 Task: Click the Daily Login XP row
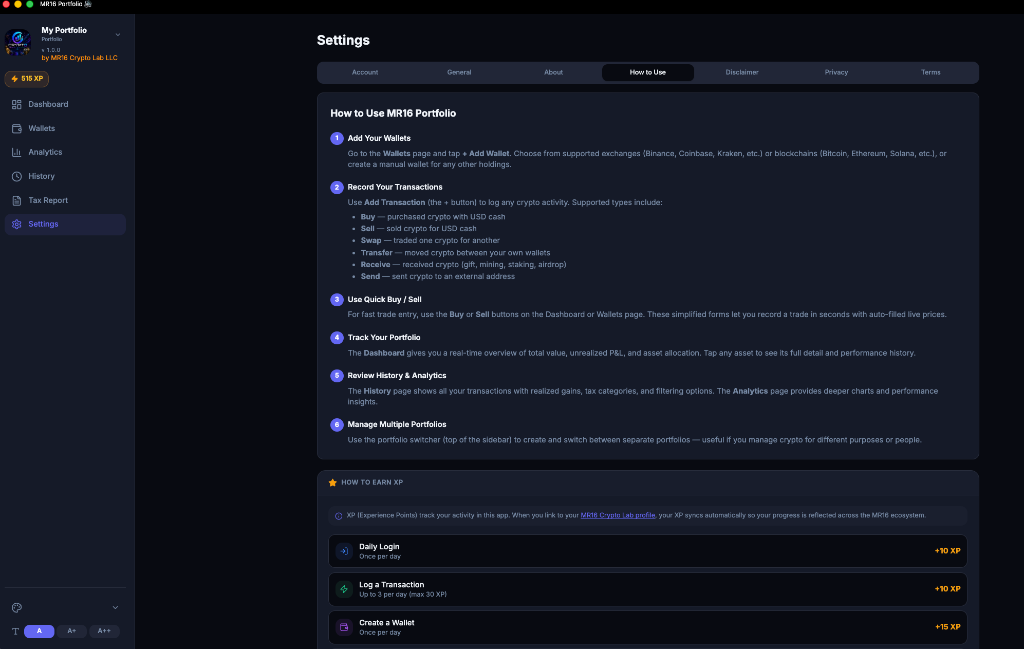click(x=648, y=551)
